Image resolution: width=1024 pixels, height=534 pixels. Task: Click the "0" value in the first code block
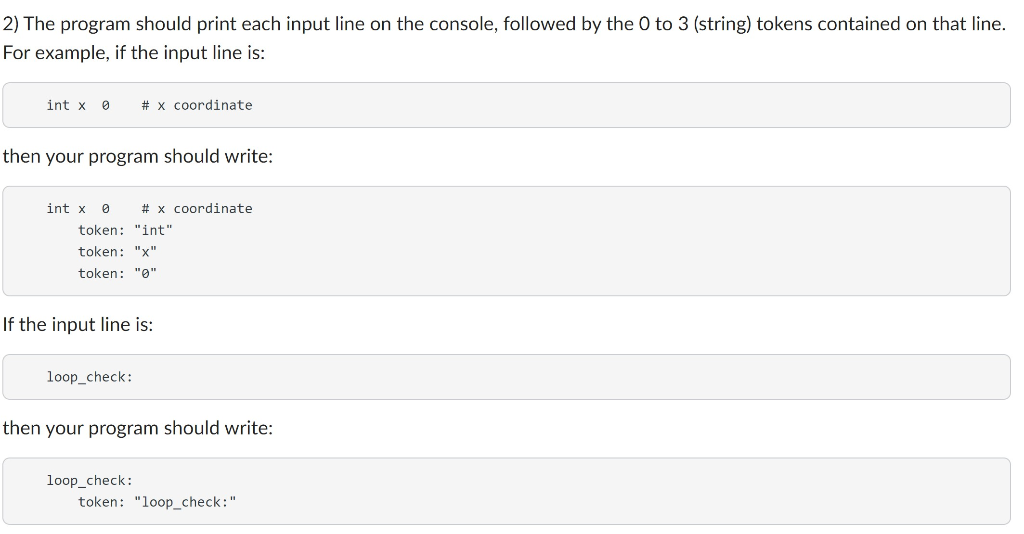(106, 105)
